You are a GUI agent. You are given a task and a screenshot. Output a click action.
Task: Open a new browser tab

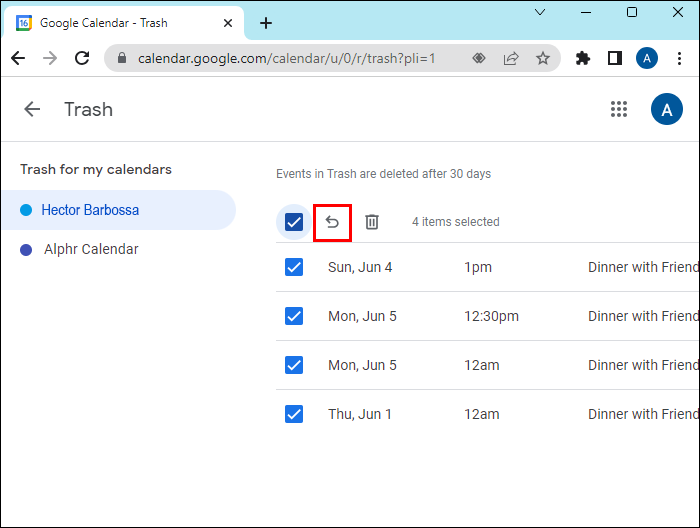[x=266, y=23]
